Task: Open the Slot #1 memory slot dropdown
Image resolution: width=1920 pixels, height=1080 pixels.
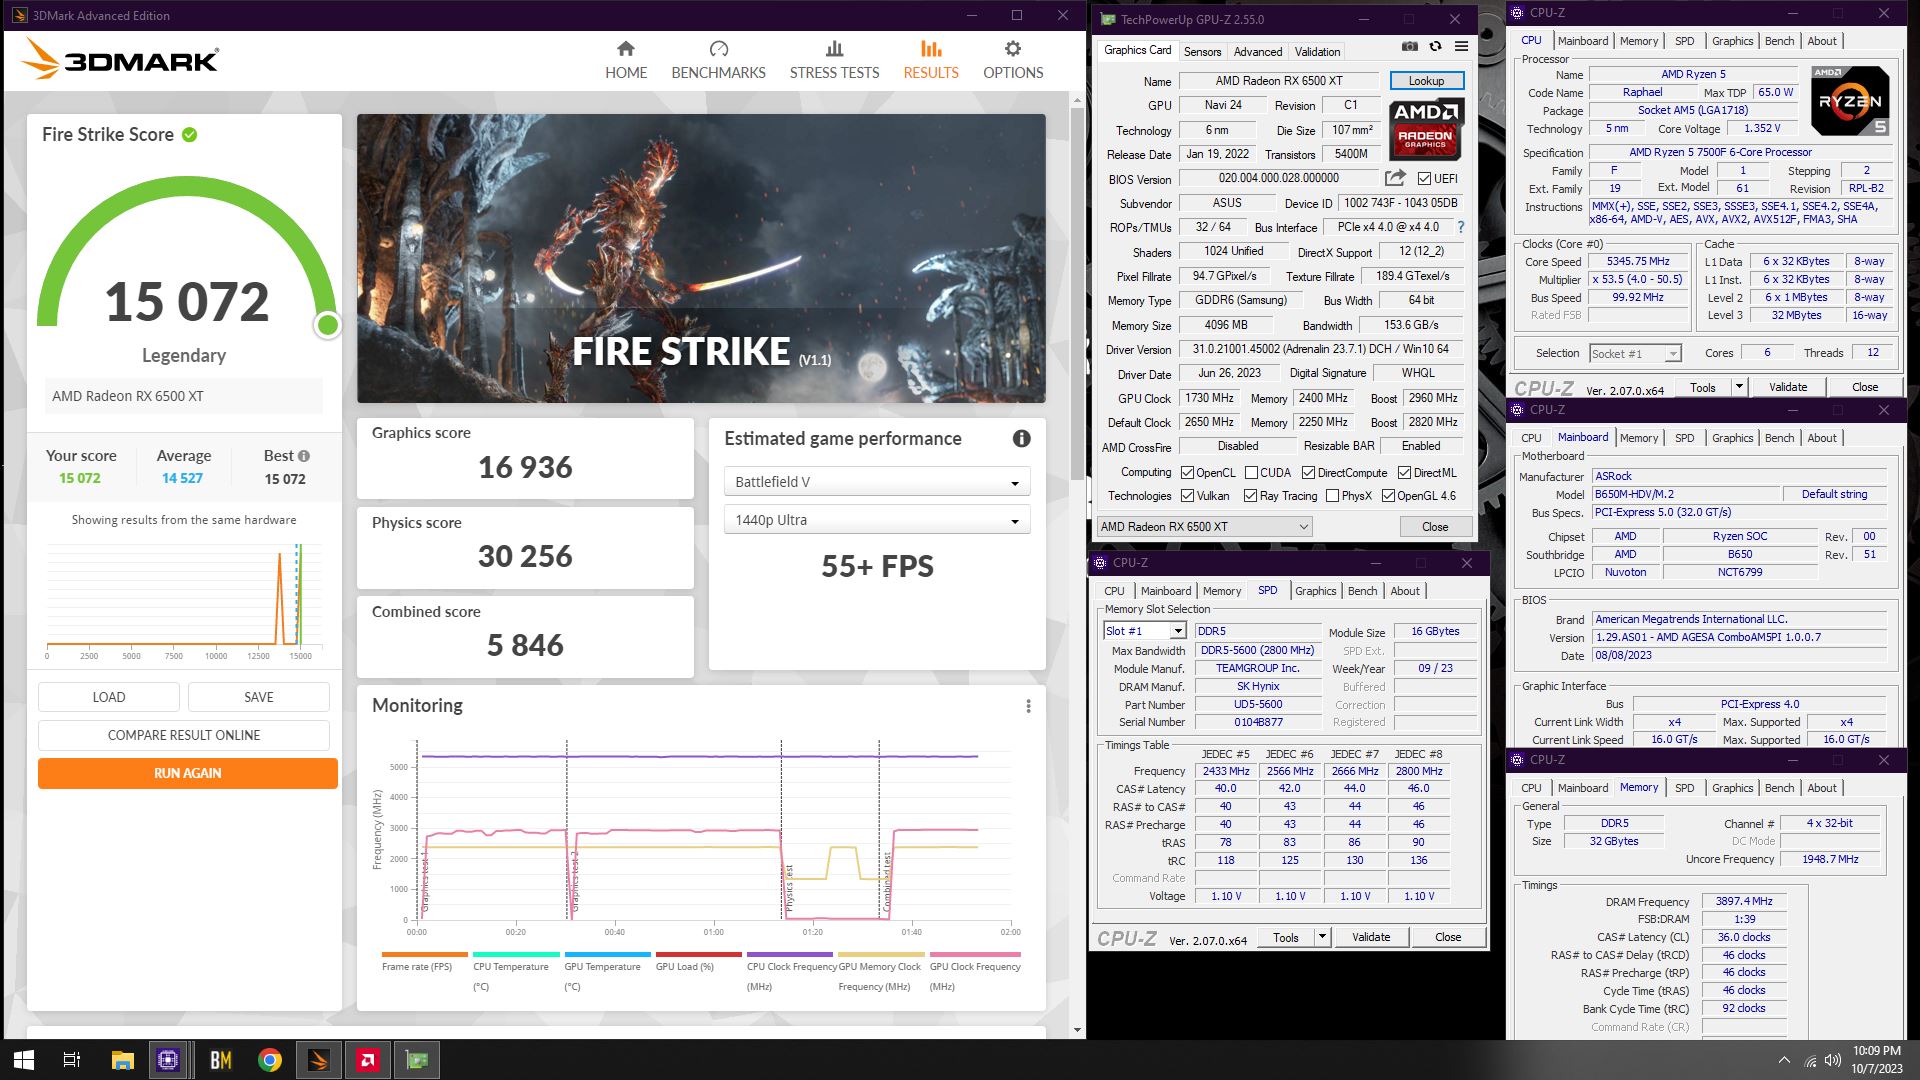Action: [1145, 631]
